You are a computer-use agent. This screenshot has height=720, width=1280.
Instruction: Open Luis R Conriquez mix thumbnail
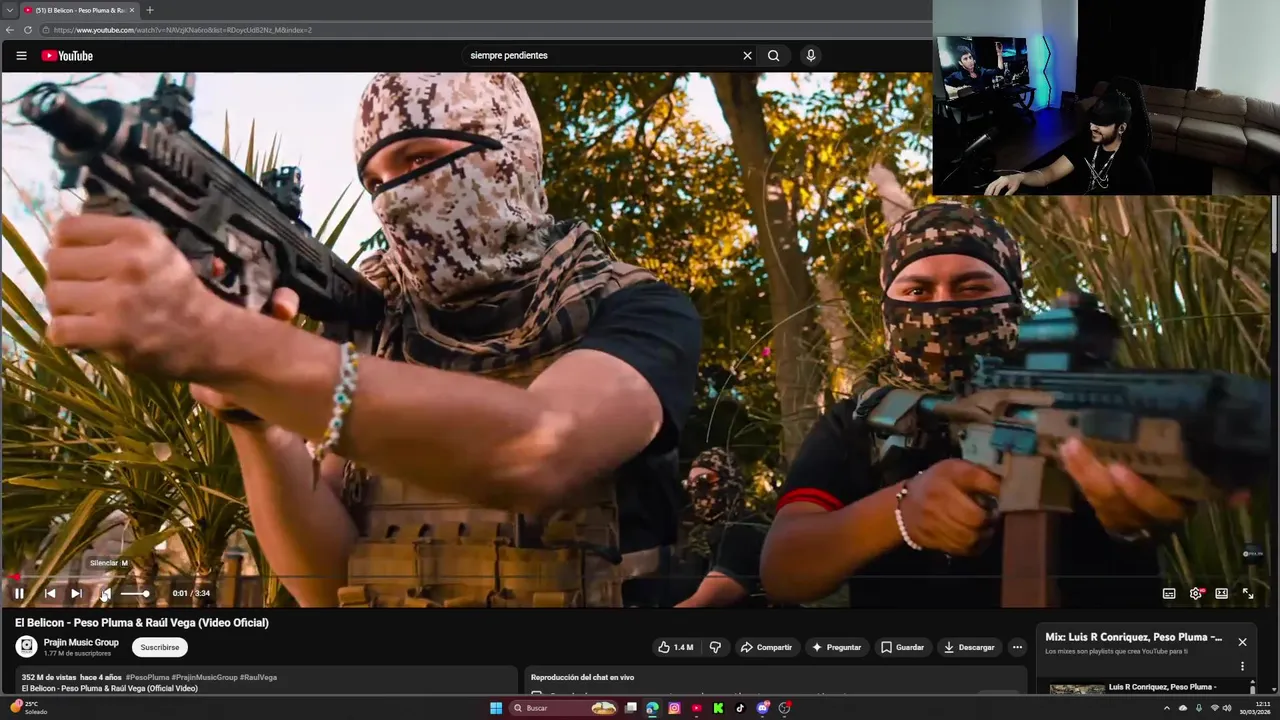pos(1077,689)
